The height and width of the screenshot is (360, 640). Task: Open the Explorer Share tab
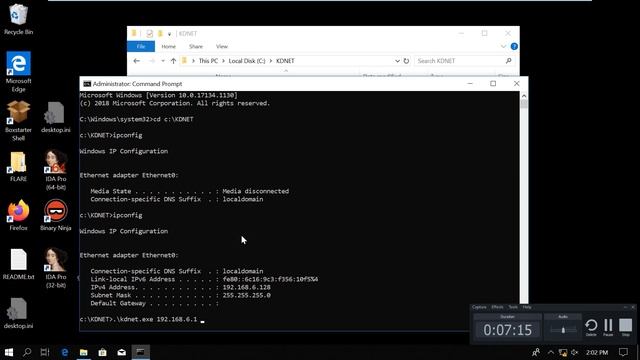coord(196,47)
